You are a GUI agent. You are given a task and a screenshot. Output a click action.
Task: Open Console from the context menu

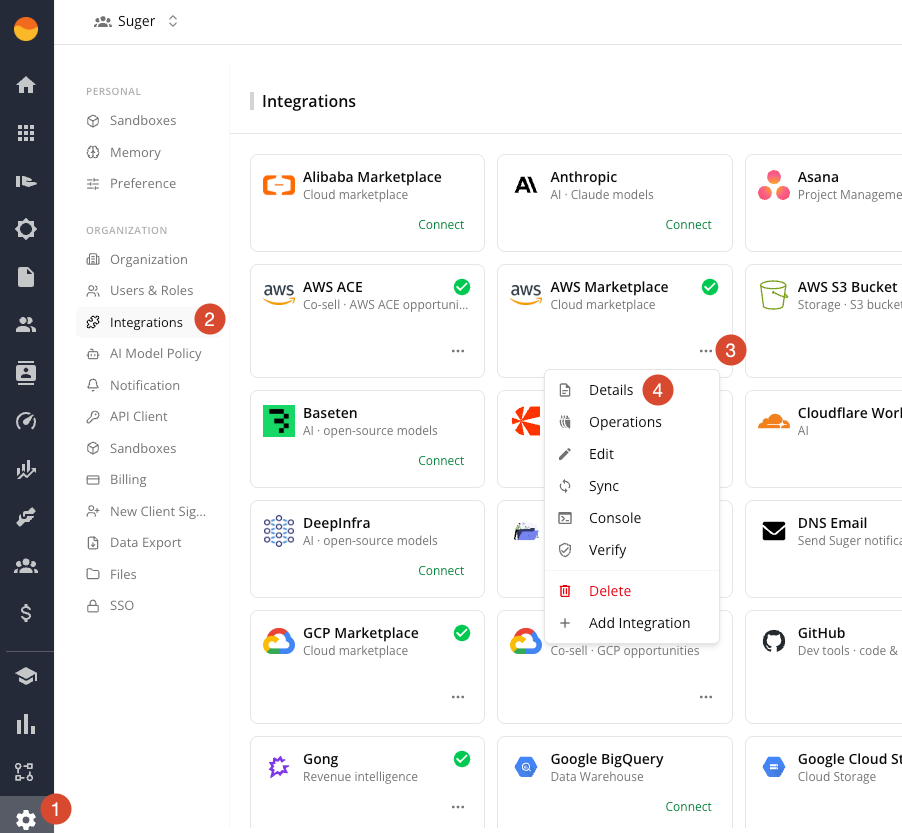tap(632, 518)
